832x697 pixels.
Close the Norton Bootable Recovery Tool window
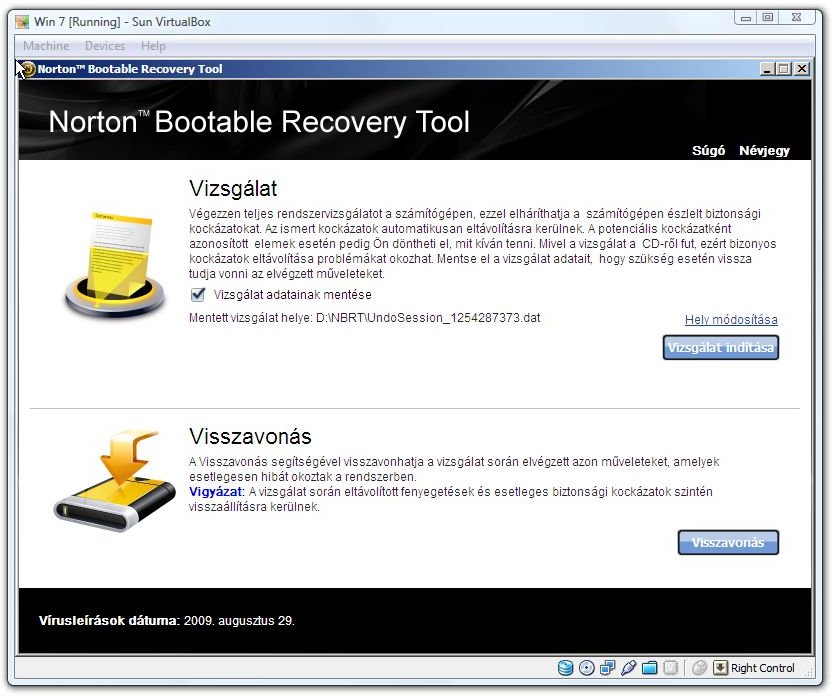[802, 69]
